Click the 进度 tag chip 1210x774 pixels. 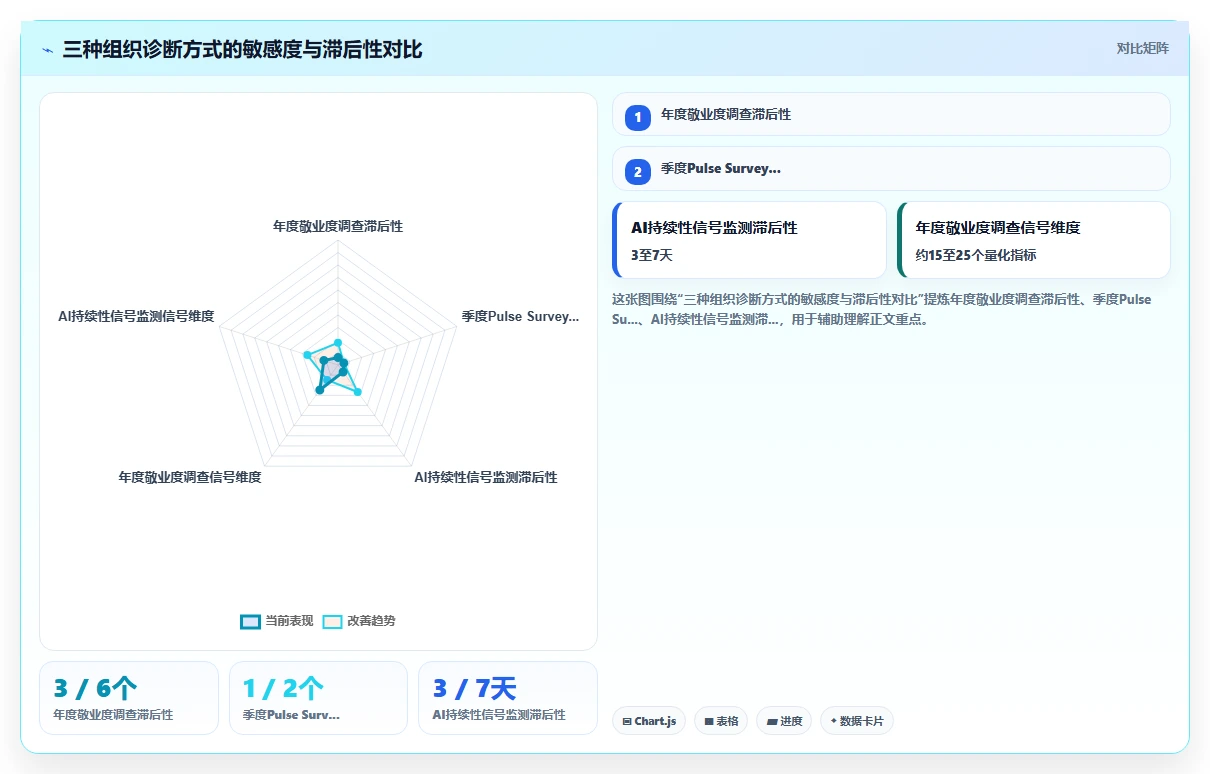[784, 721]
